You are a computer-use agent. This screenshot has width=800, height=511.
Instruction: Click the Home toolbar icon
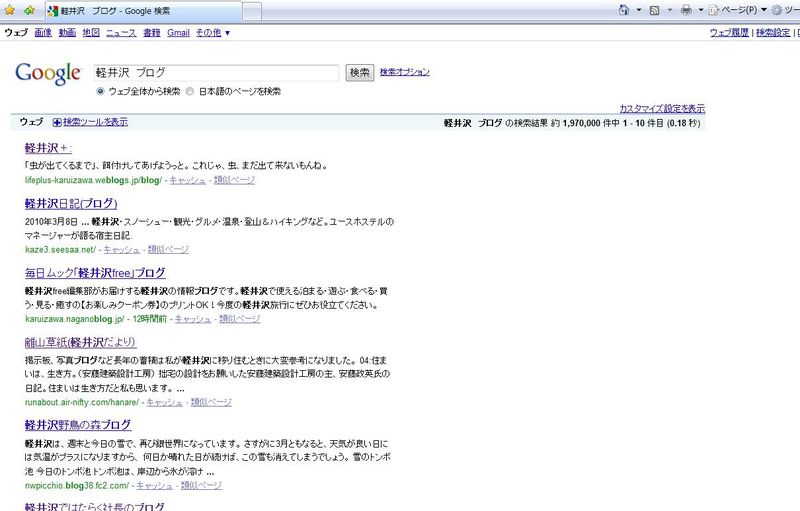(623, 10)
